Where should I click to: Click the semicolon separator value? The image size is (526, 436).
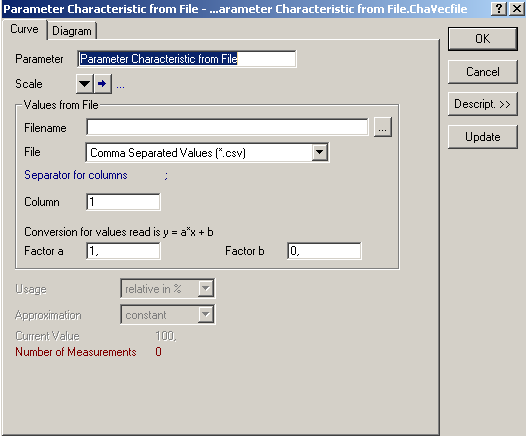tap(166, 175)
